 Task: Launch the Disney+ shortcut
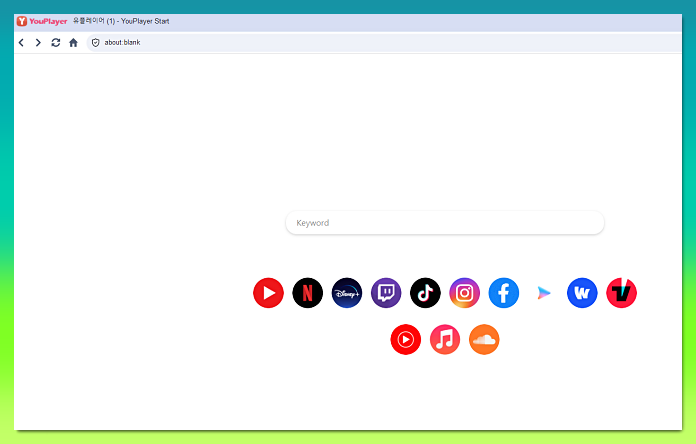347,293
